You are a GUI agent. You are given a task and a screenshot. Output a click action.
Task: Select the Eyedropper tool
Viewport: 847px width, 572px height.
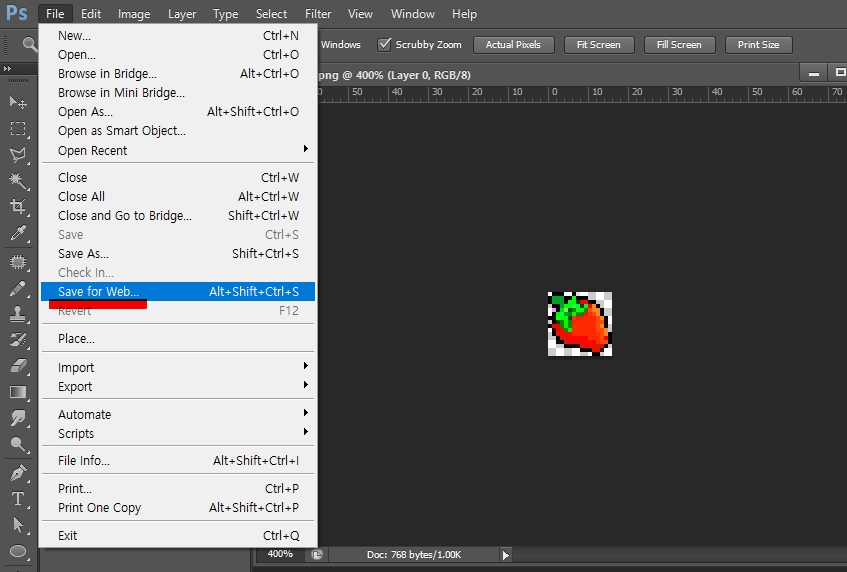(18, 233)
